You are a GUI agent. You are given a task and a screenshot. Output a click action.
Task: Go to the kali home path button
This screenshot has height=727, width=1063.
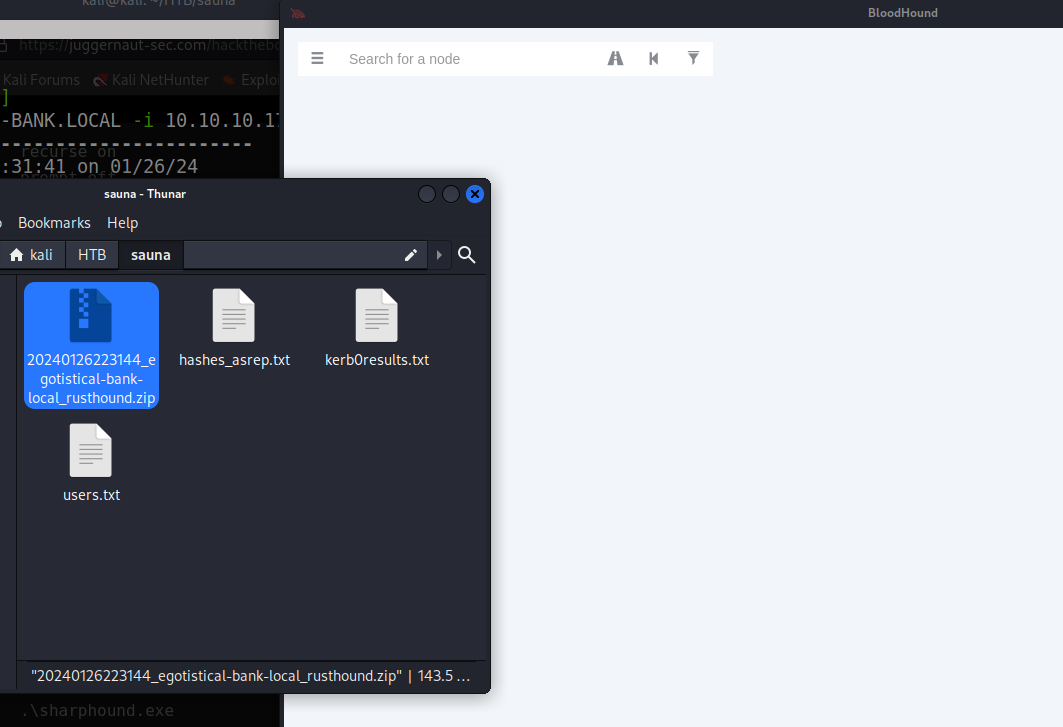click(x=32, y=255)
